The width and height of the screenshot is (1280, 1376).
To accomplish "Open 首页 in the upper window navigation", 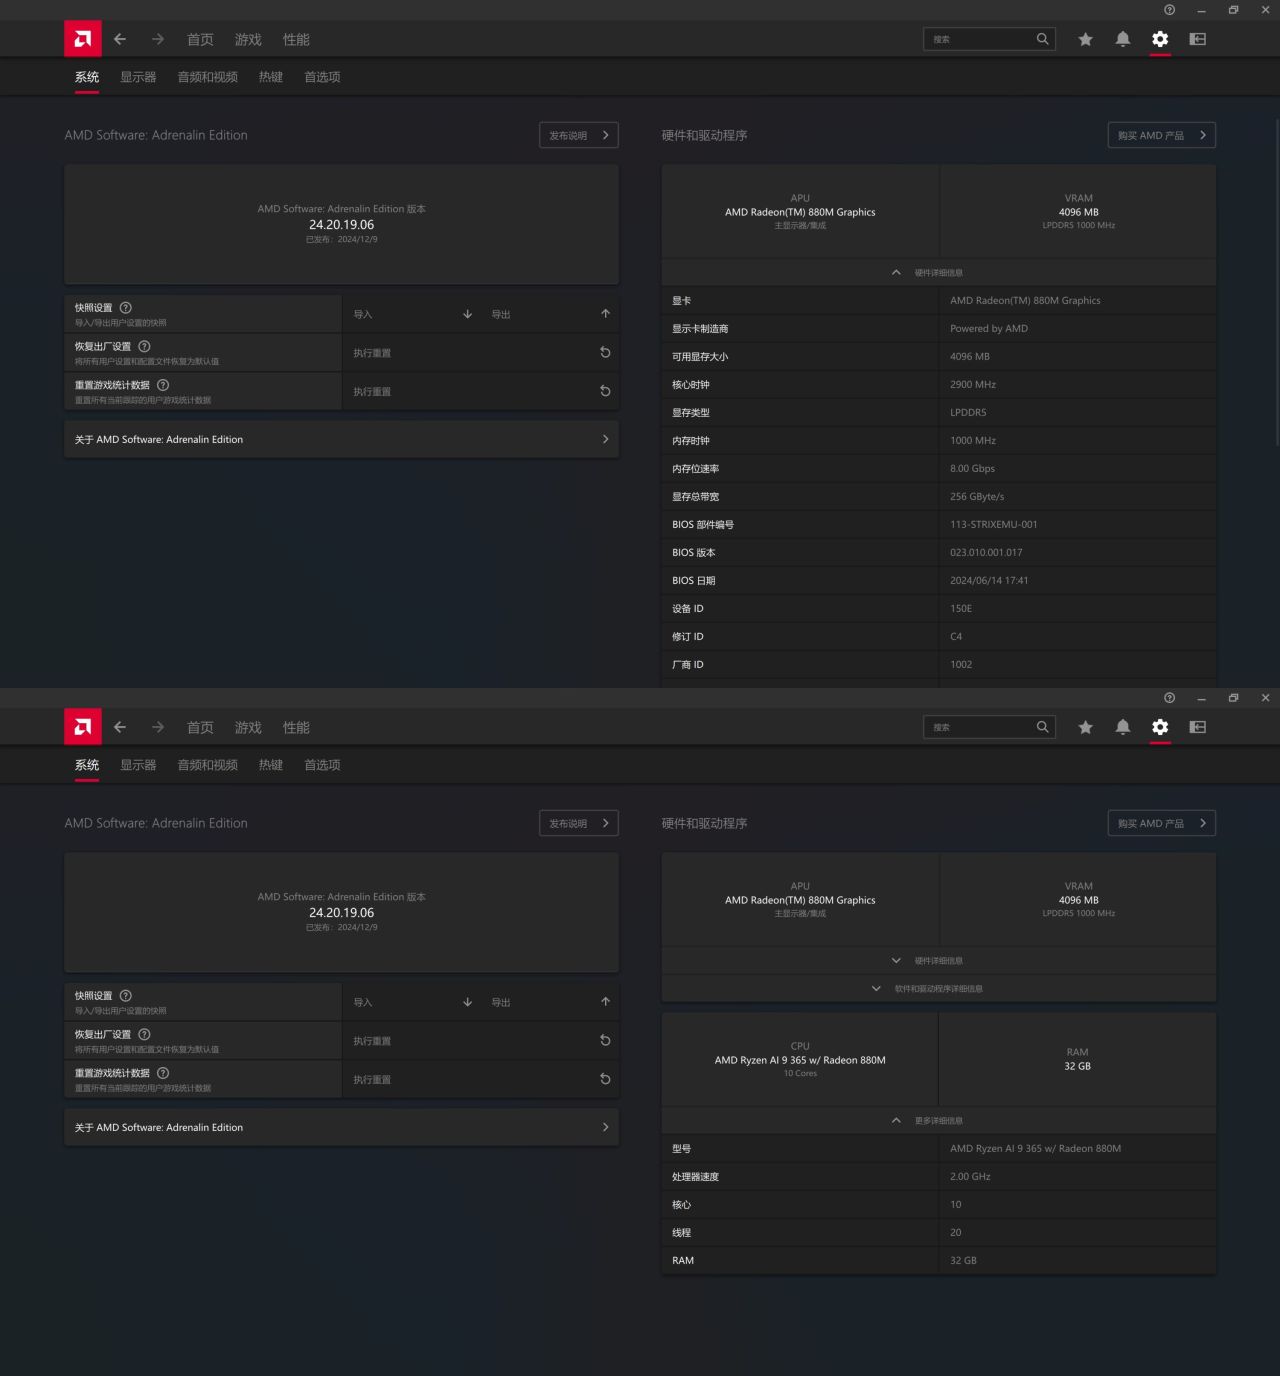I will click(200, 39).
